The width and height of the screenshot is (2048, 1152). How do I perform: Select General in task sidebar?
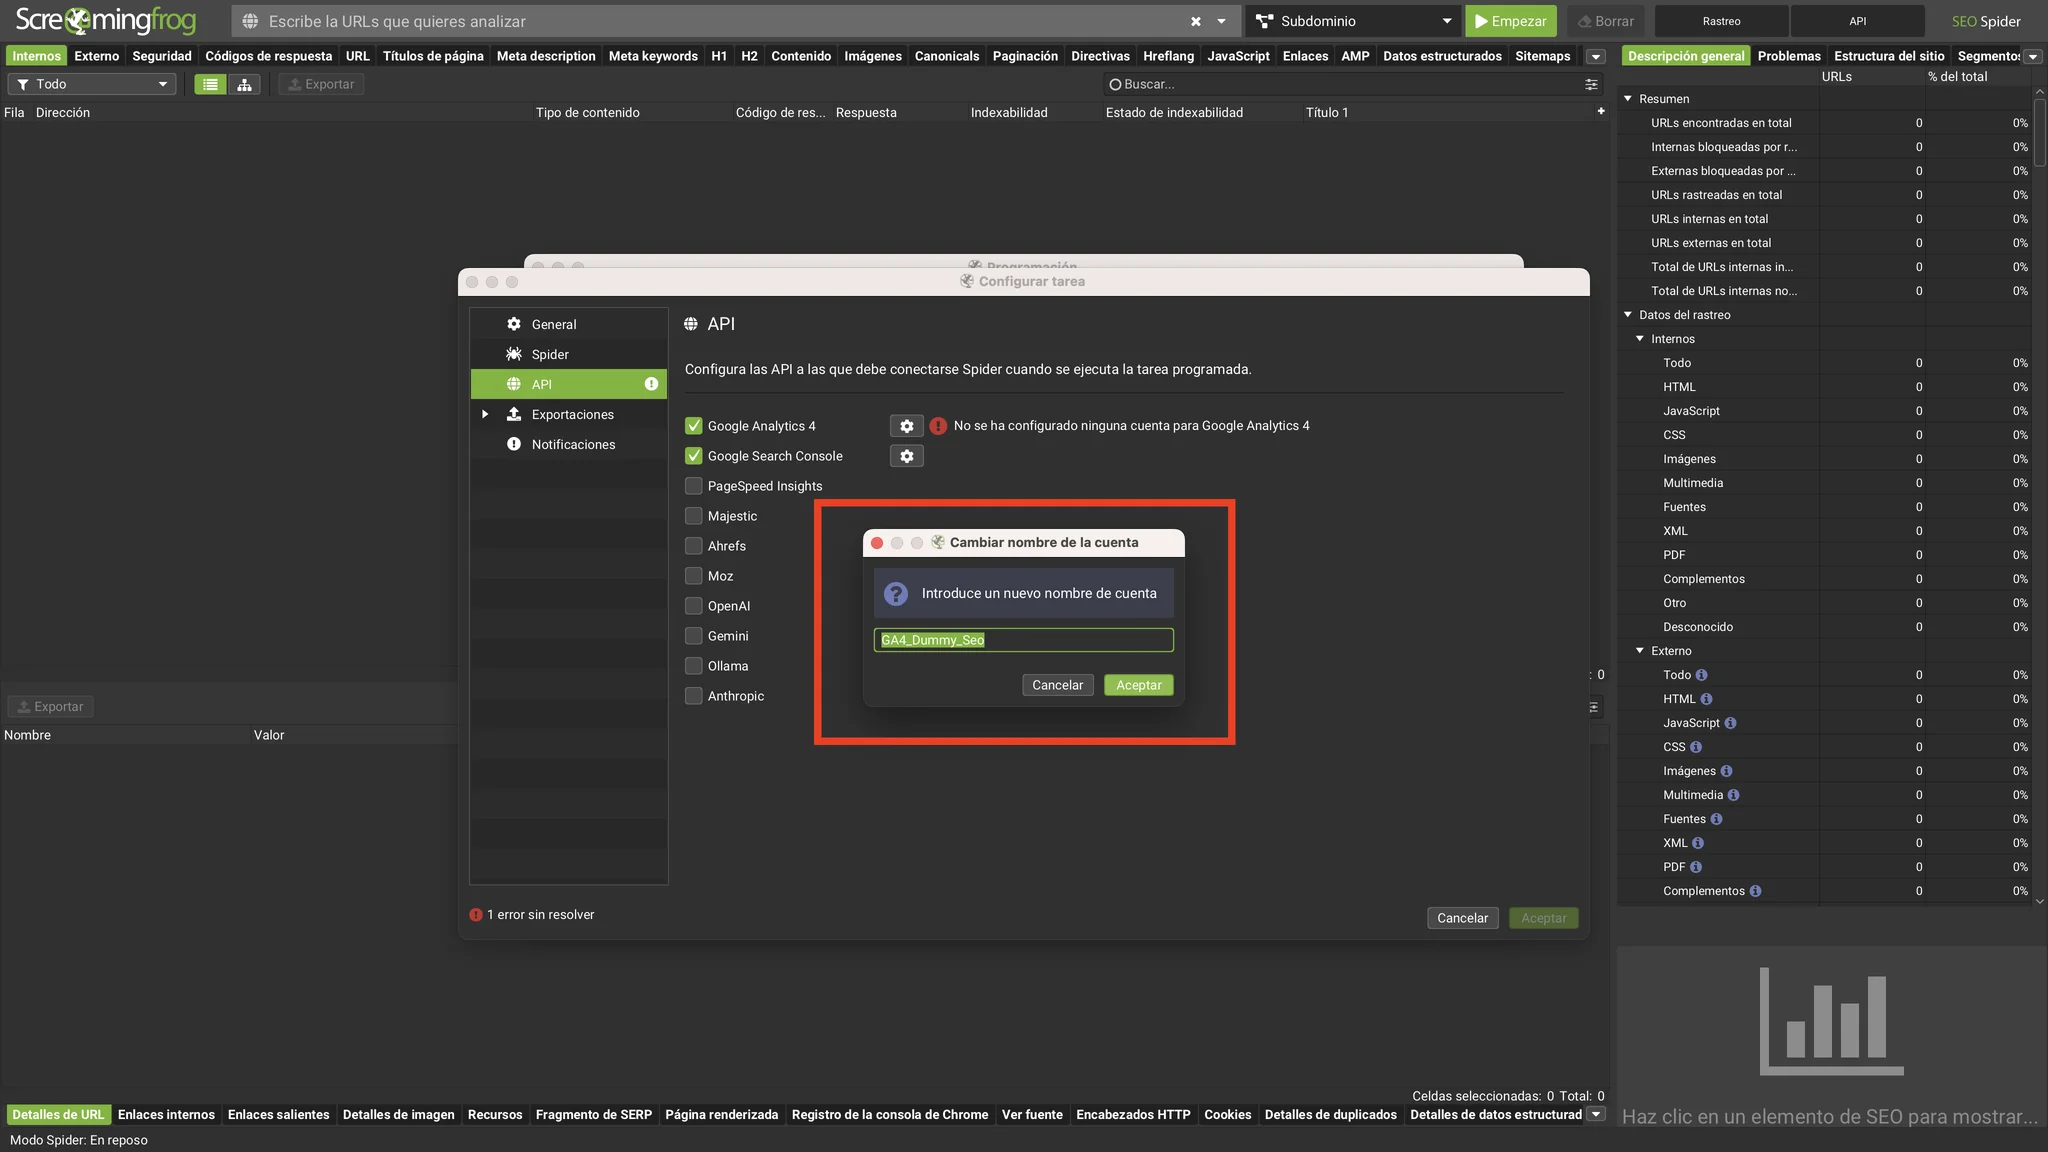[568, 324]
